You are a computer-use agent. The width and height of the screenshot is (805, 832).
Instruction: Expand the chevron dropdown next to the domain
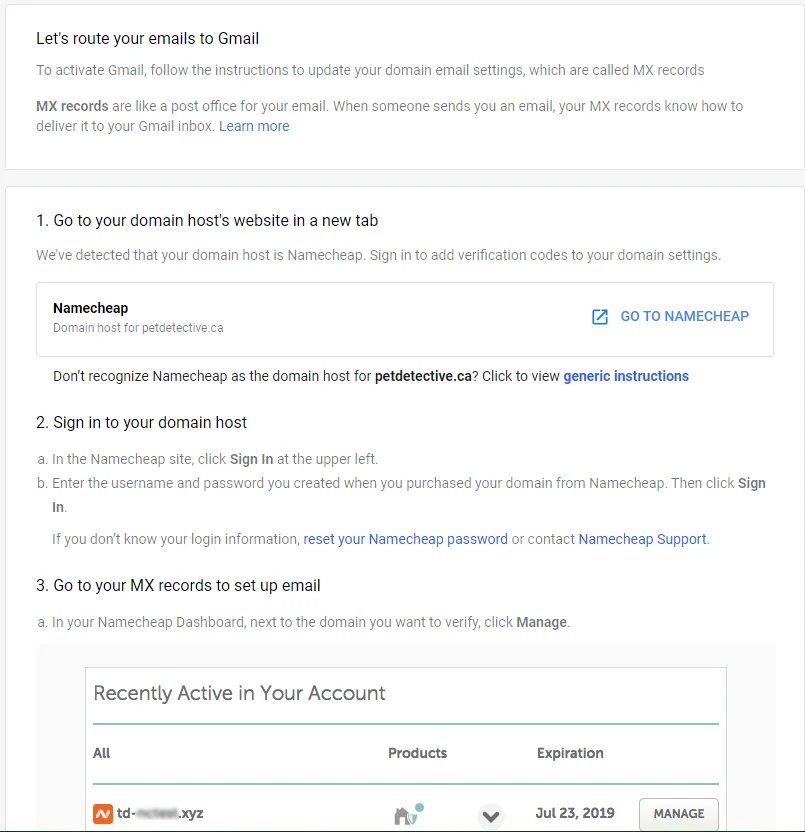(x=490, y=815)
